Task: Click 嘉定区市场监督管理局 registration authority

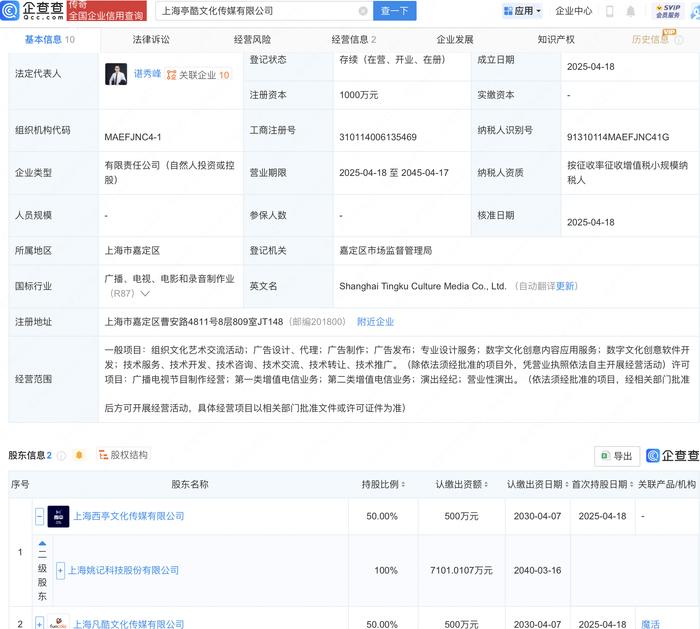Action: [386, 251]
